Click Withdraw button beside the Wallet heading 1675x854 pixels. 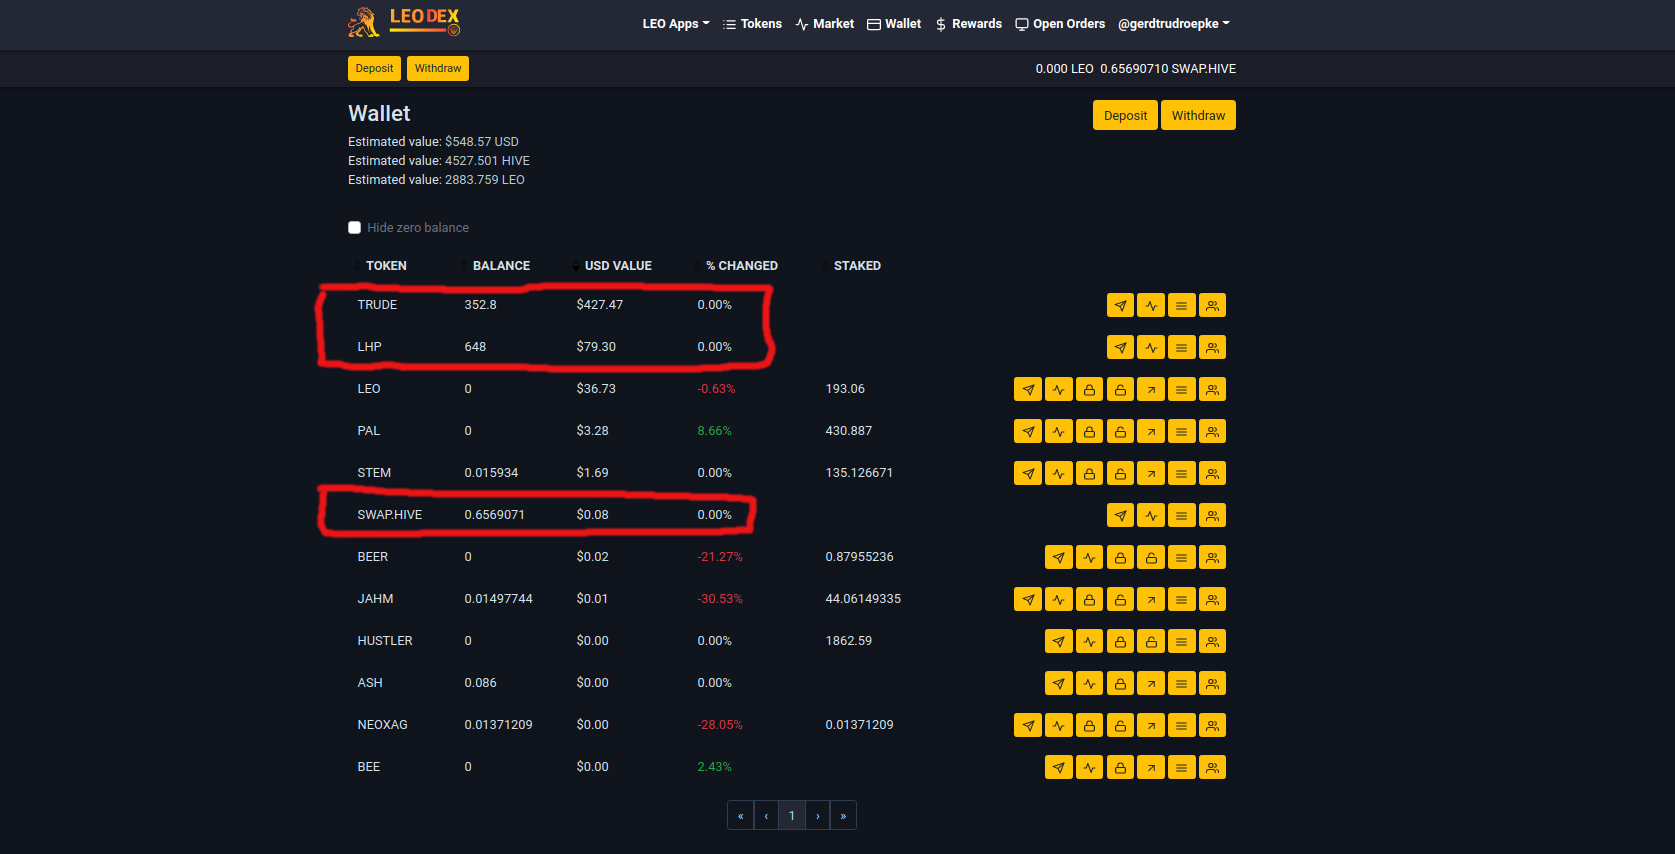tap(1198, 115)
